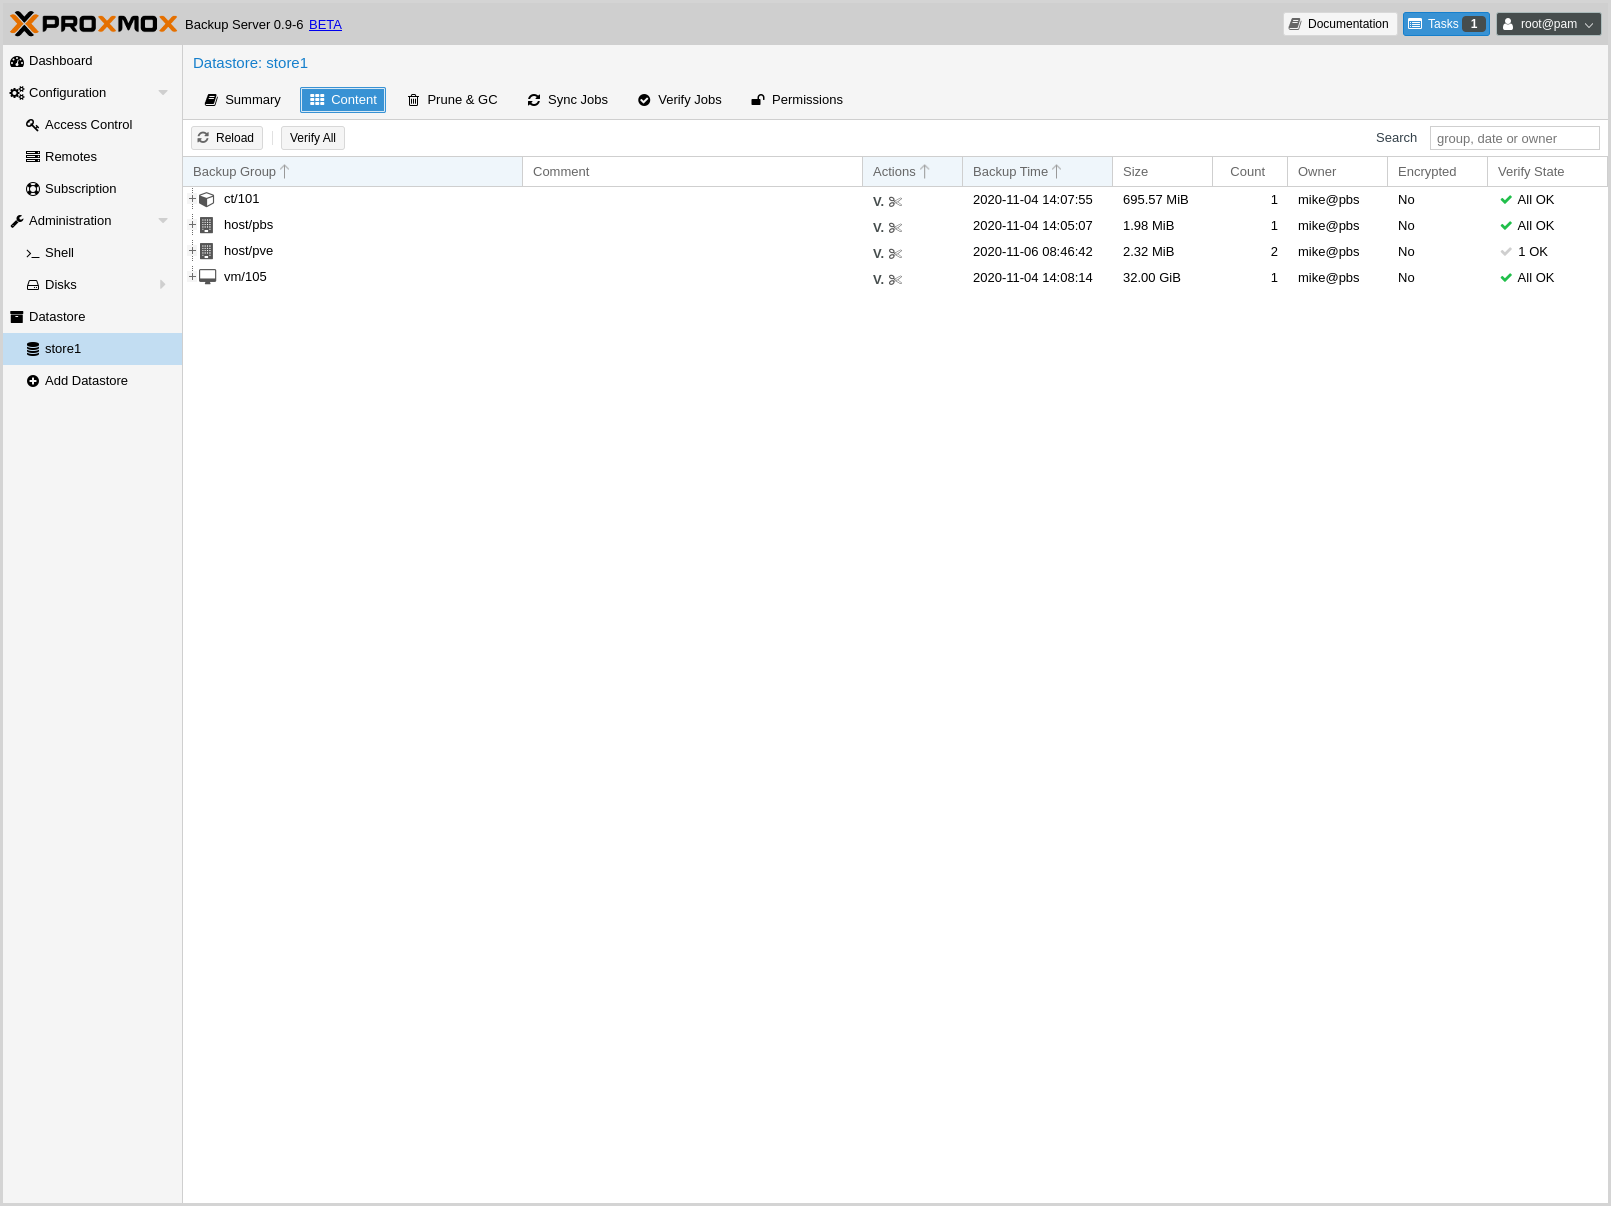This screenshot has width=1611, height=1206.
Task: Click the Proxmox logo
Action: click(x=94, y=24)
